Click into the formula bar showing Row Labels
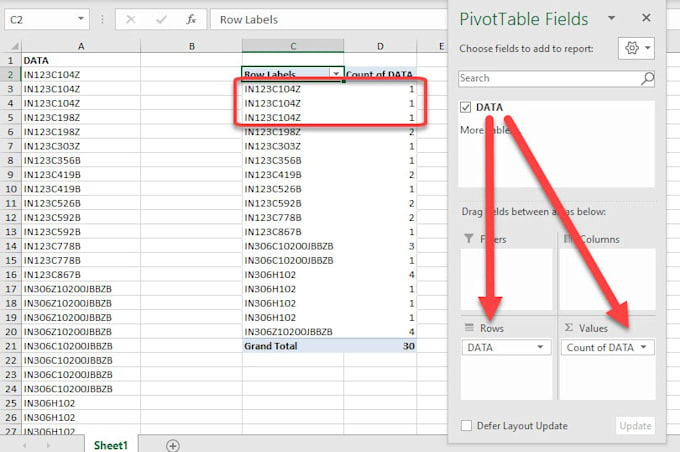 click(x=328, y=20)
